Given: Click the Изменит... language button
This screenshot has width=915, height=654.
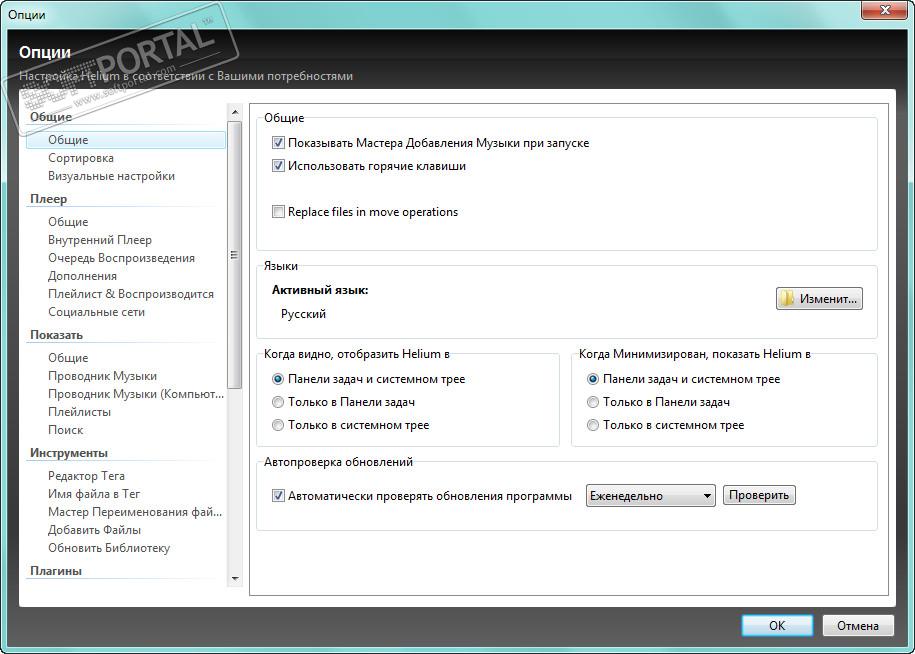Looking at the screenshot, I should (x=819, y=299).
